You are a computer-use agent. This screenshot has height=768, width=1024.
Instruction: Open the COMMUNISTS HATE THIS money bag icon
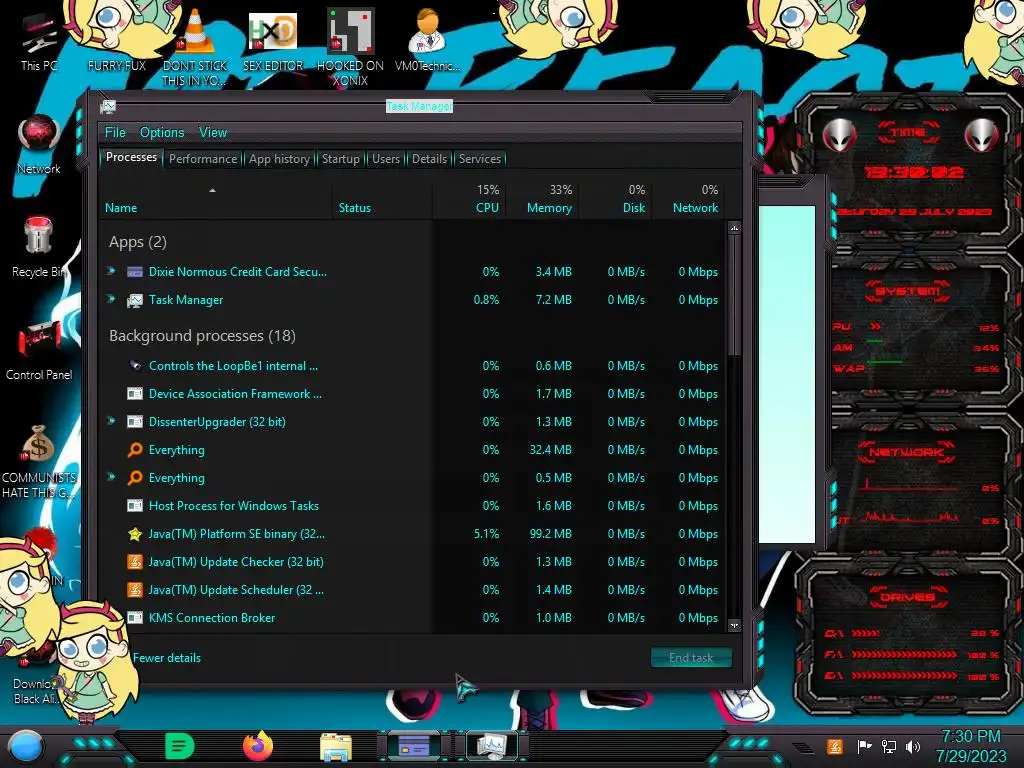[x=39, y=460]
